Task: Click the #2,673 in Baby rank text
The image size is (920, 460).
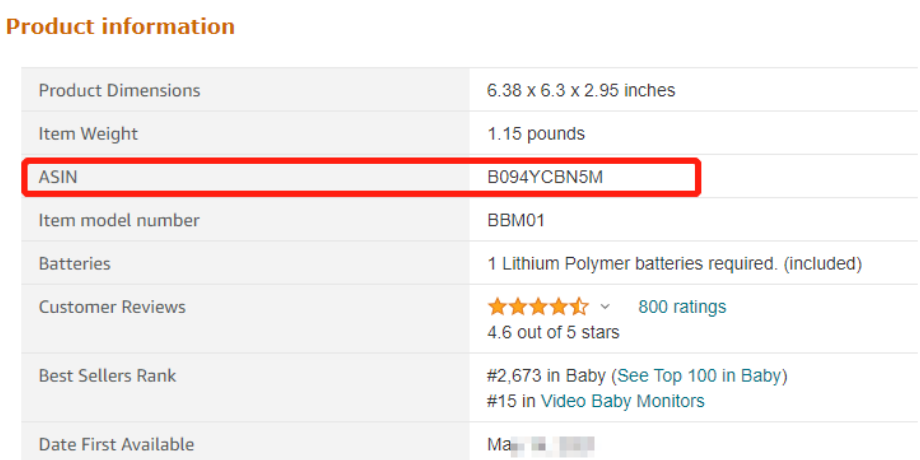Action: tap(547, 376)
